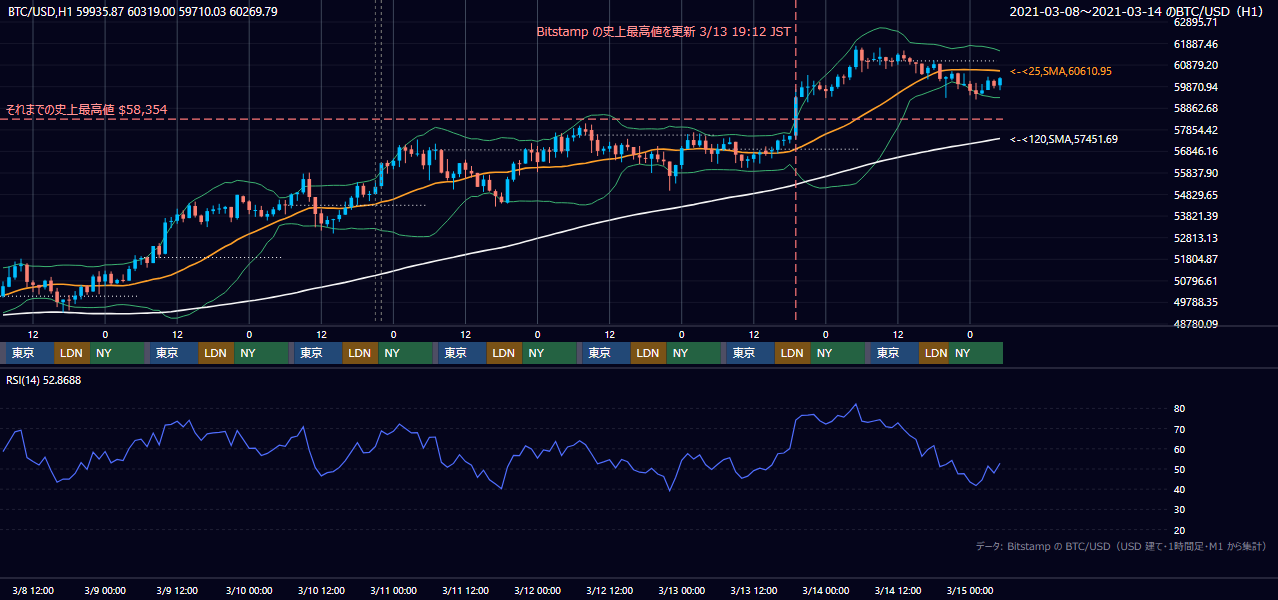Click the 3/13 12:00 date label
Image resolution: width=1278 pixels, height=600 pixels.
click(x=753, y=590)
